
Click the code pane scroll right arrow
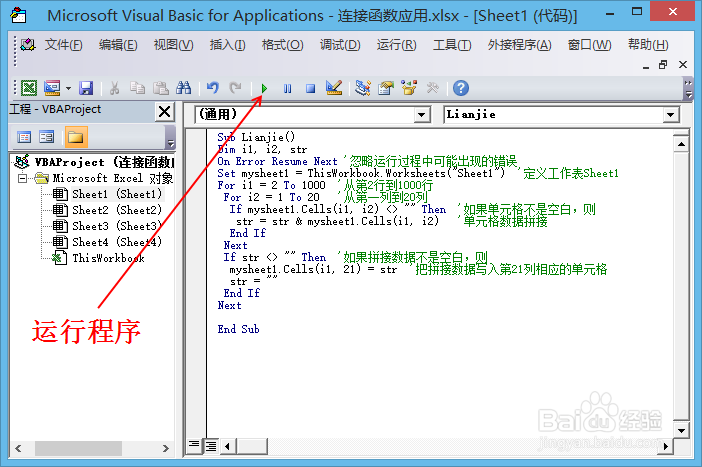coord(666,446)
